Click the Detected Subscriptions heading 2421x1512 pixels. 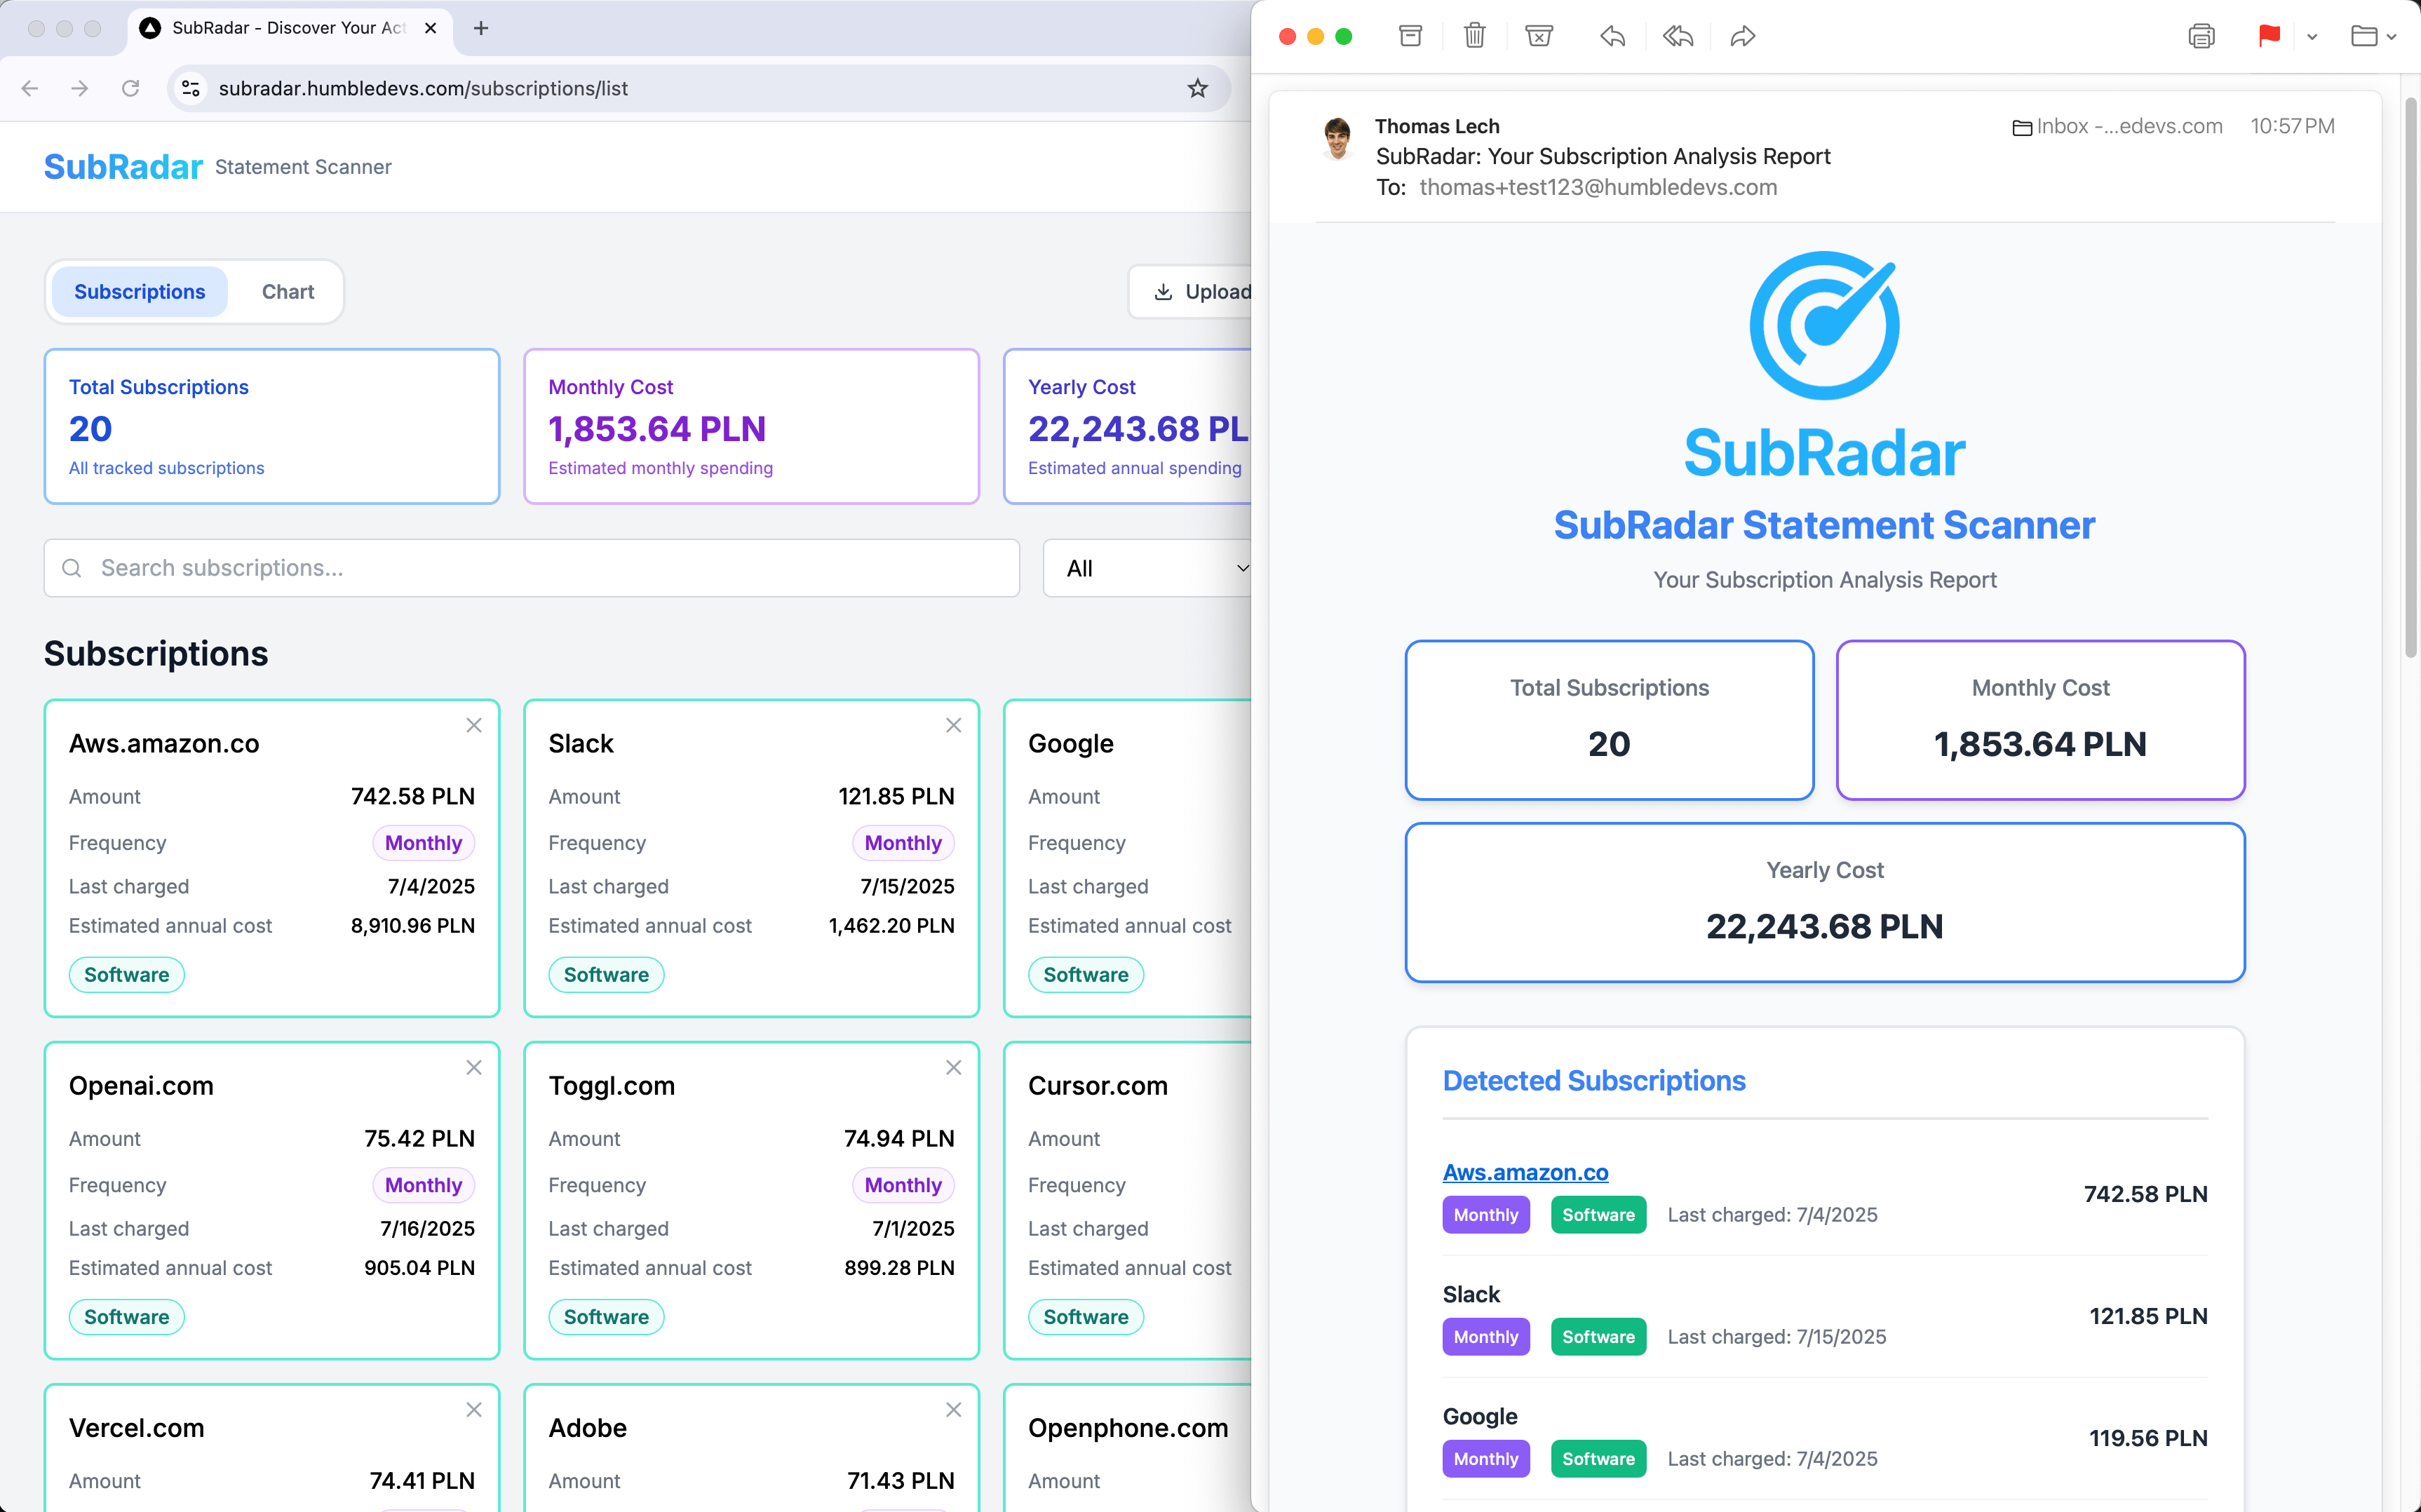(x=1594, y=1081)
